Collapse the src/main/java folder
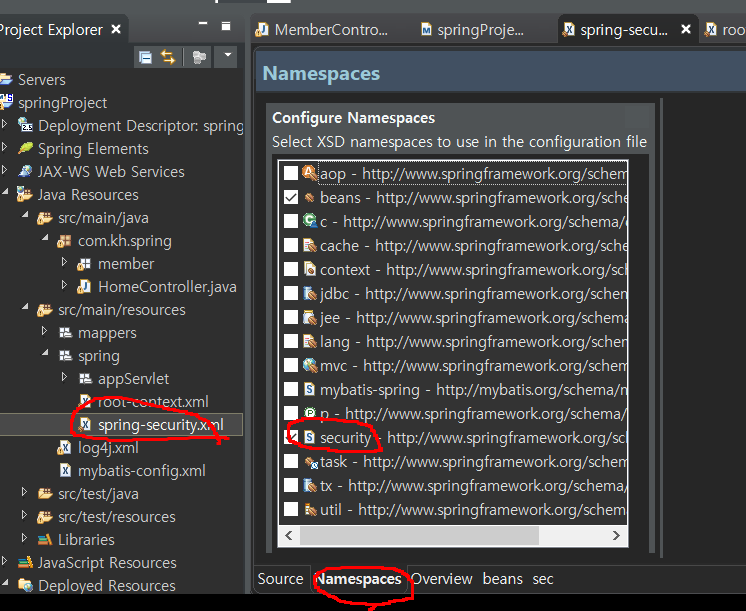This screenshot has width=746, height=611. pos(25,215)
